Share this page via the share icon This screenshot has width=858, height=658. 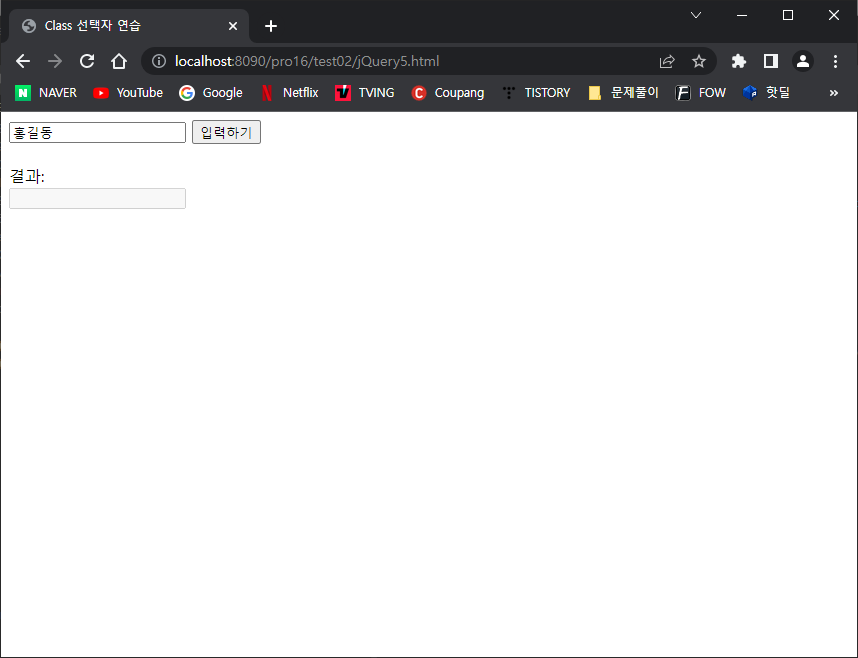[666, 61]
